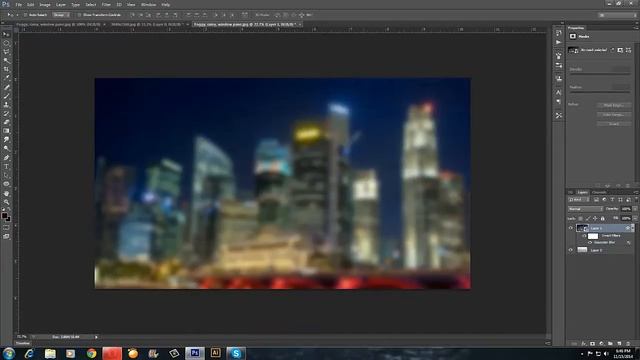Select the Move tool
This screenshot has height=360, width=640.
click(x=6, y=34)
